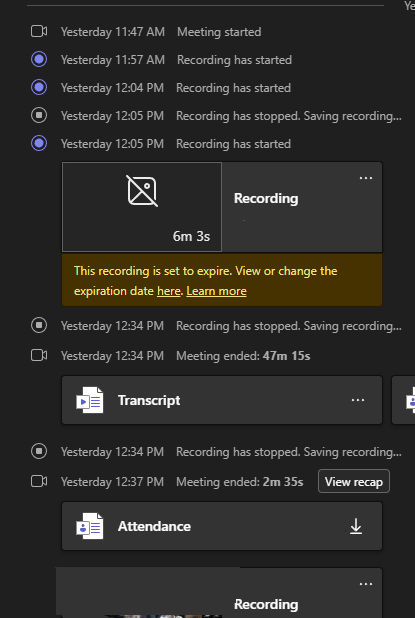Screen dimensions: 415x618
Task: Open the 'here' expiration date link
Action: coord(169,291)
